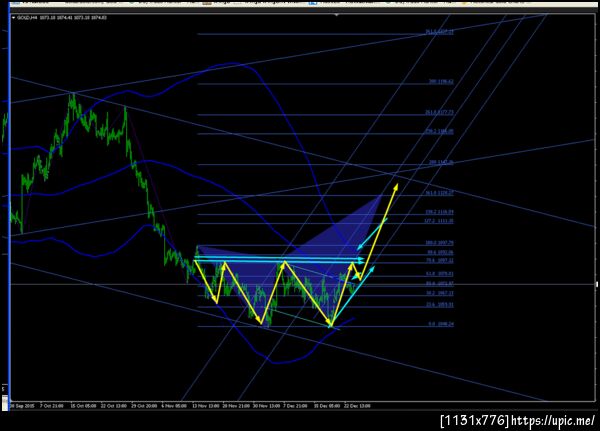Click the 22 Dec 13:00 time axis label
This screenshot has width=600, height=431.
pyautogui.click(x=357, y=406)
